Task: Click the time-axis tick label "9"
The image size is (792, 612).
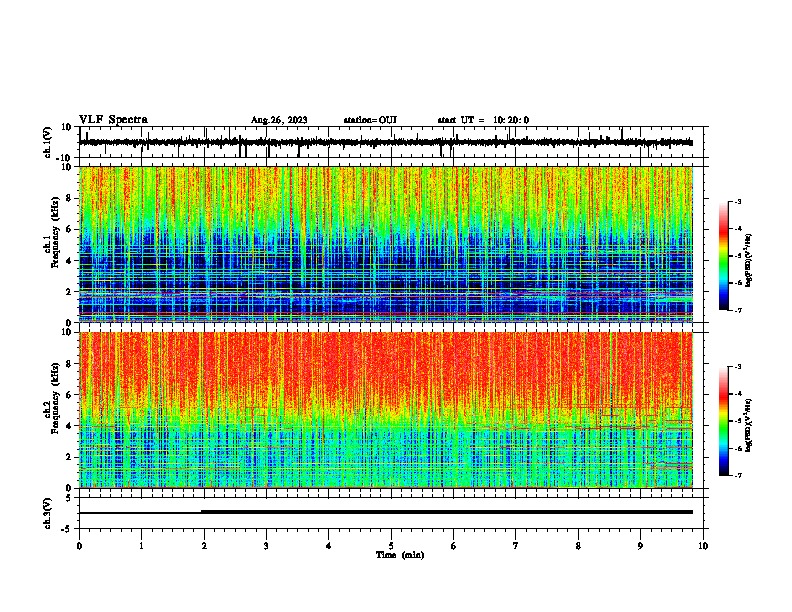Action: click(640, 546)
